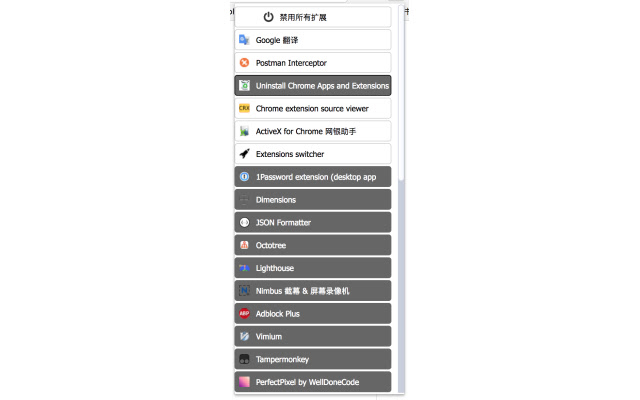
Task: Enable the Lighthouse extension
Action: point(313,268)
